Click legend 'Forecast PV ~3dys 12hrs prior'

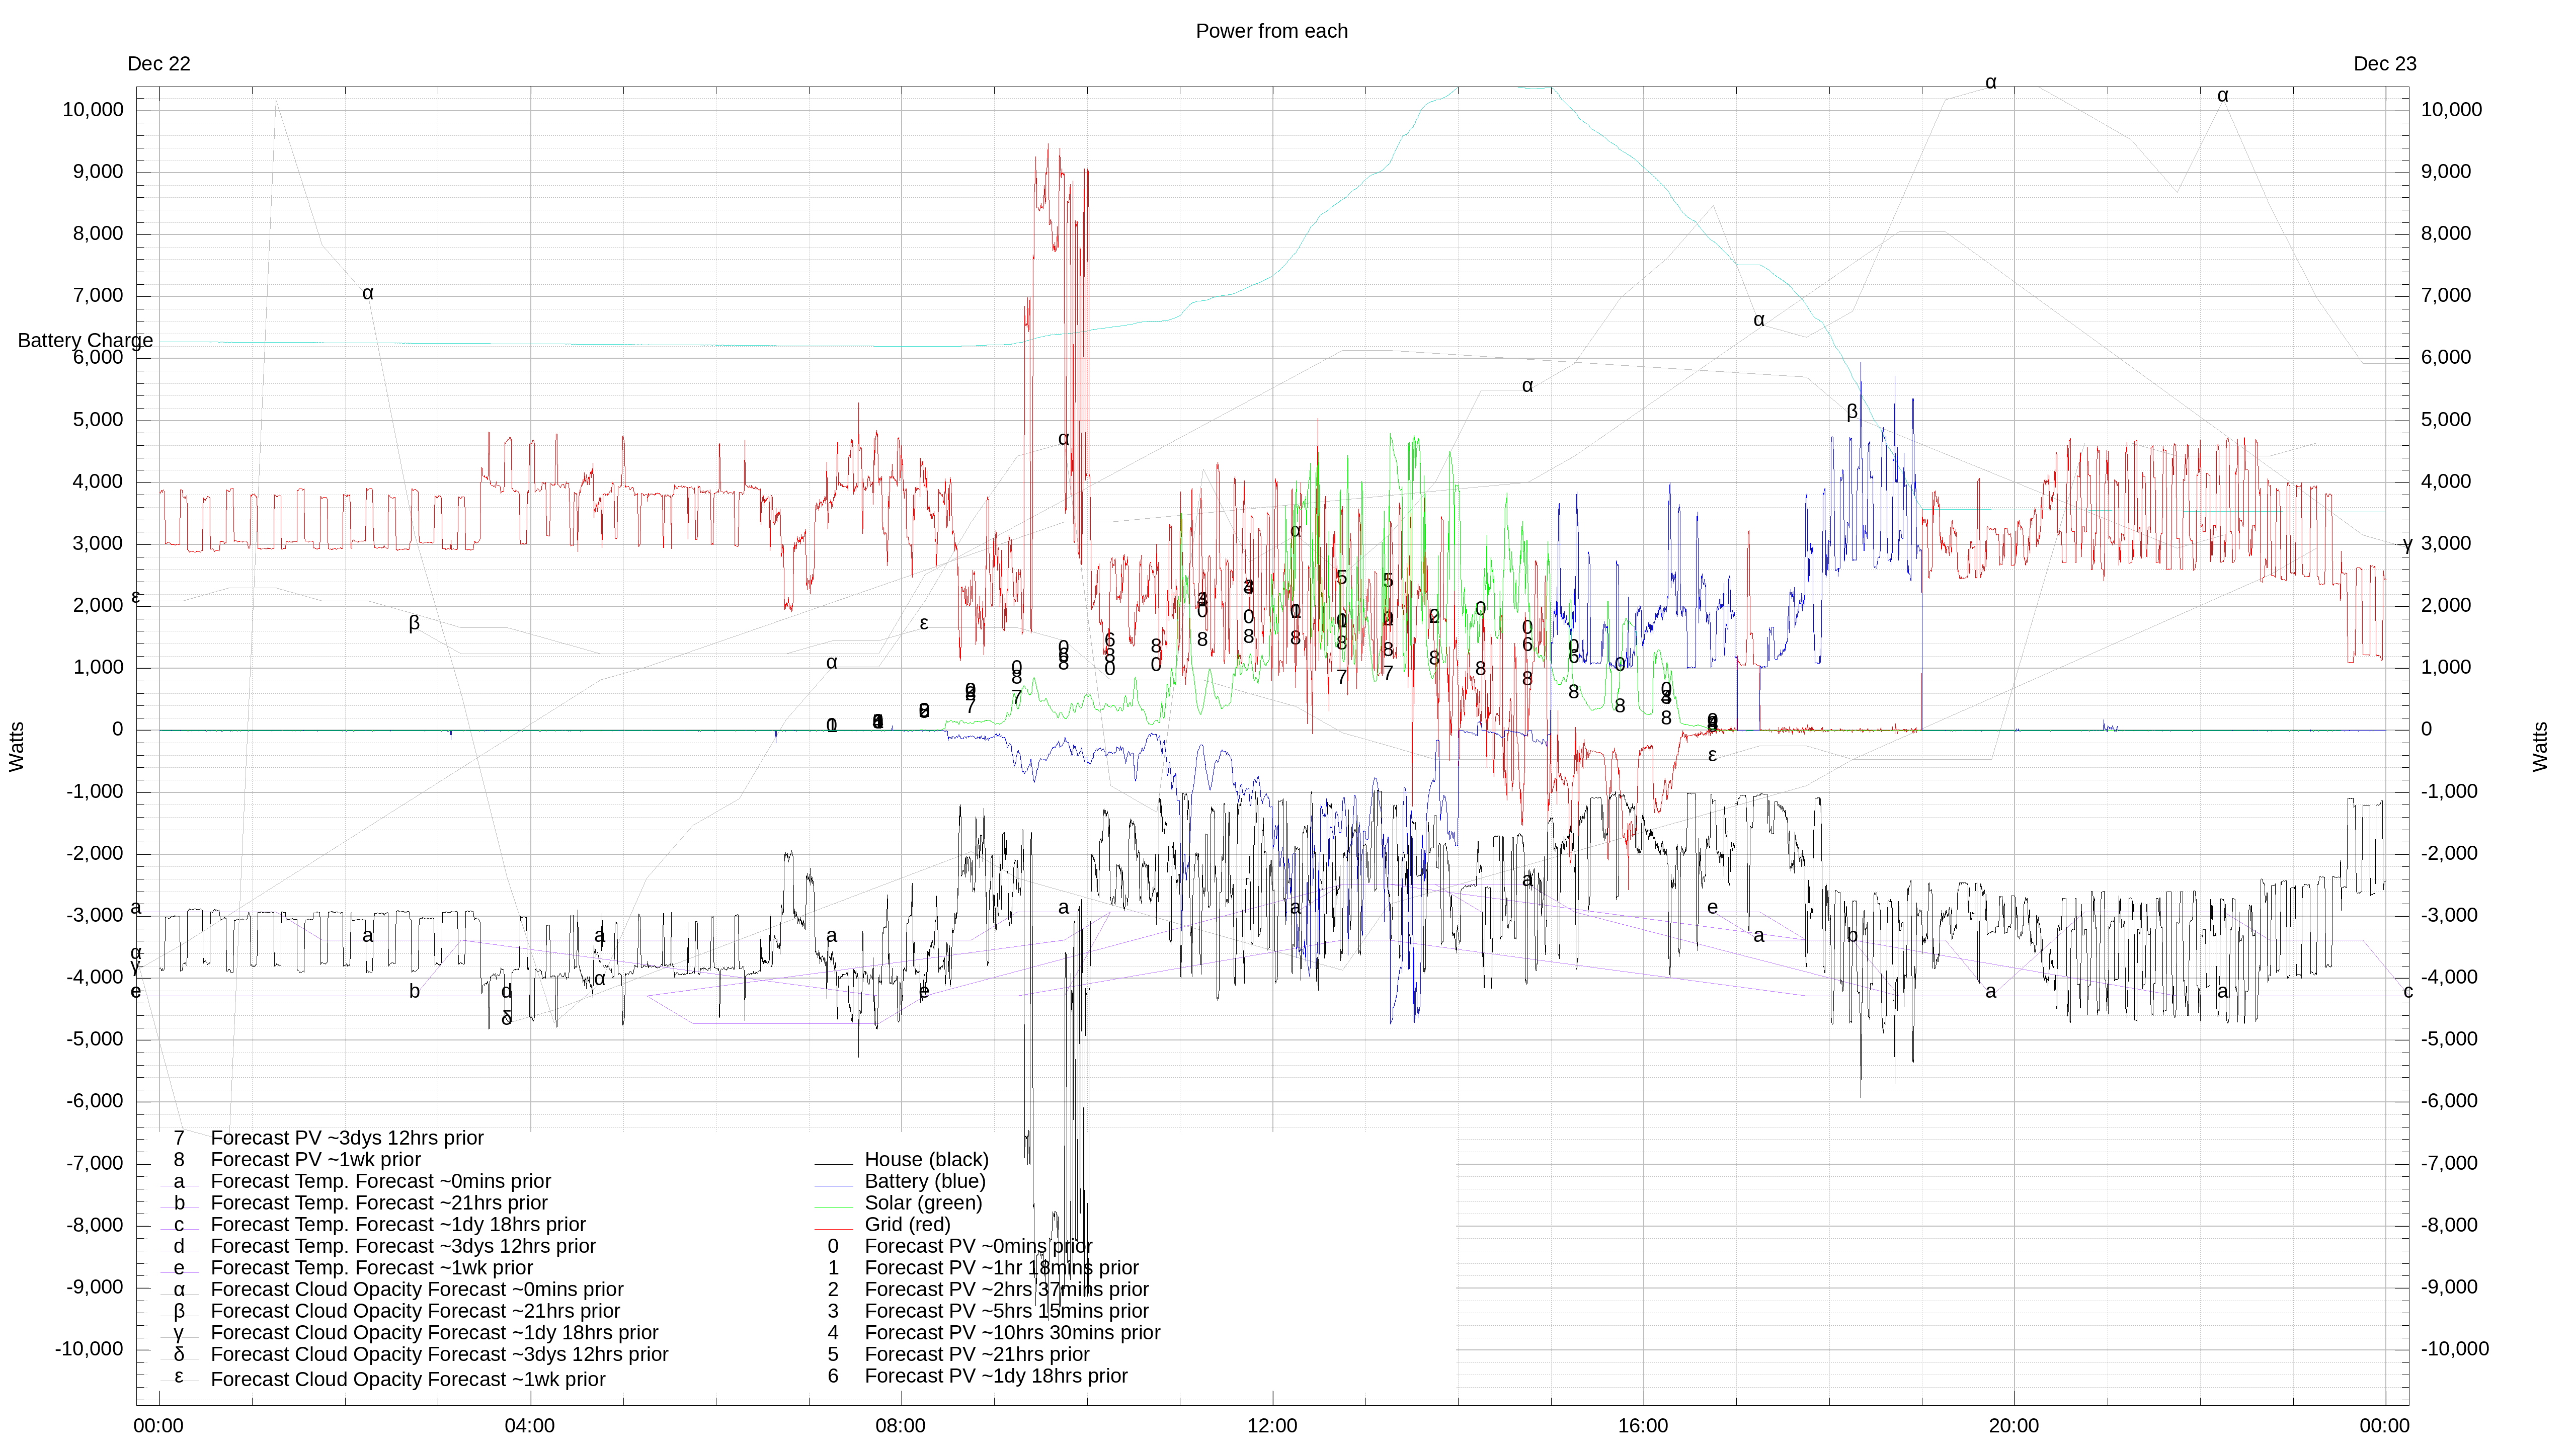point(347,1138)
